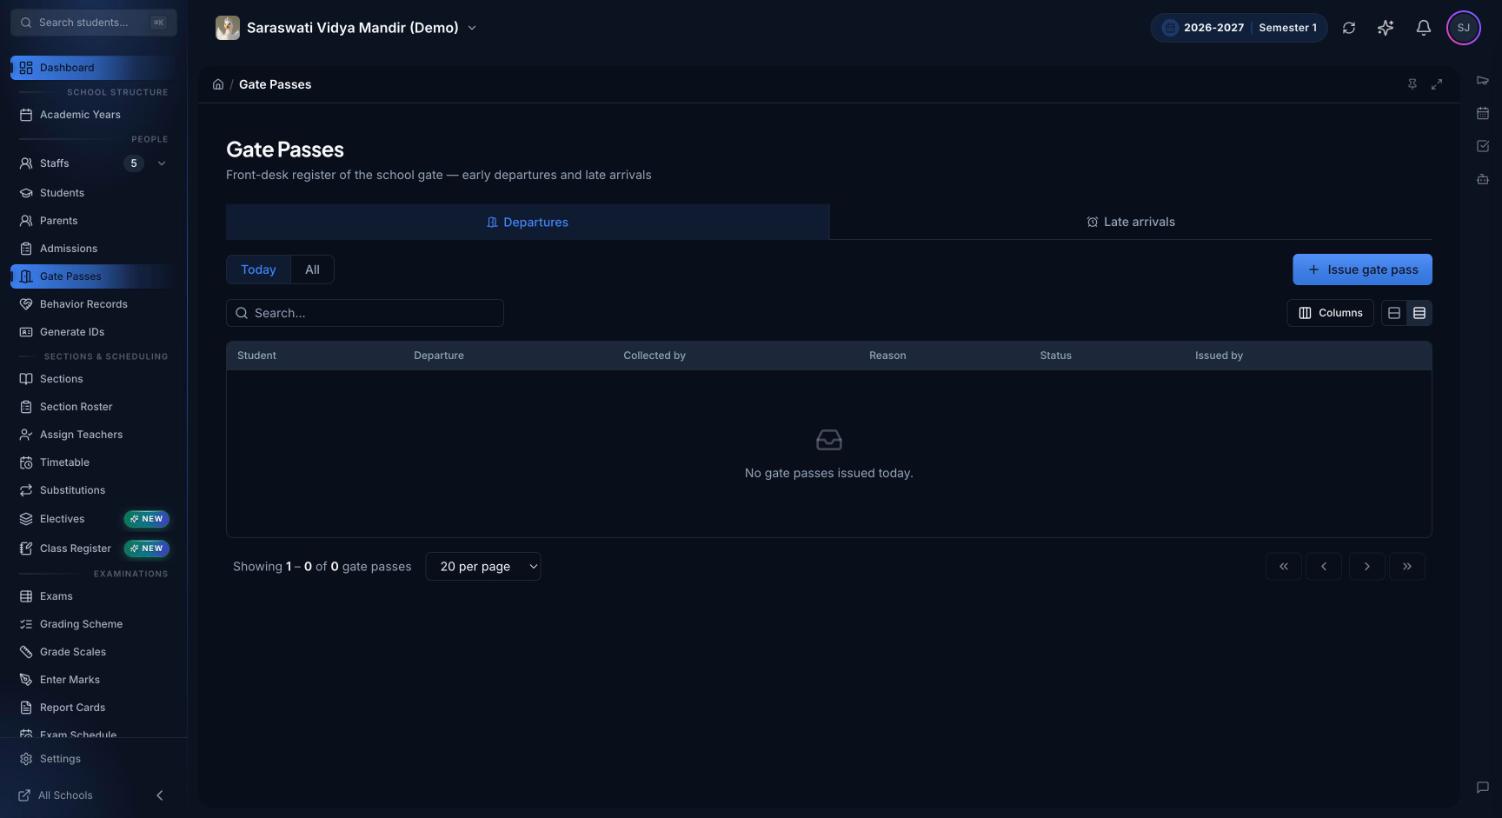
Task: Open the AI sparkle assistant icon
Action: click(x=1385, y=28)
